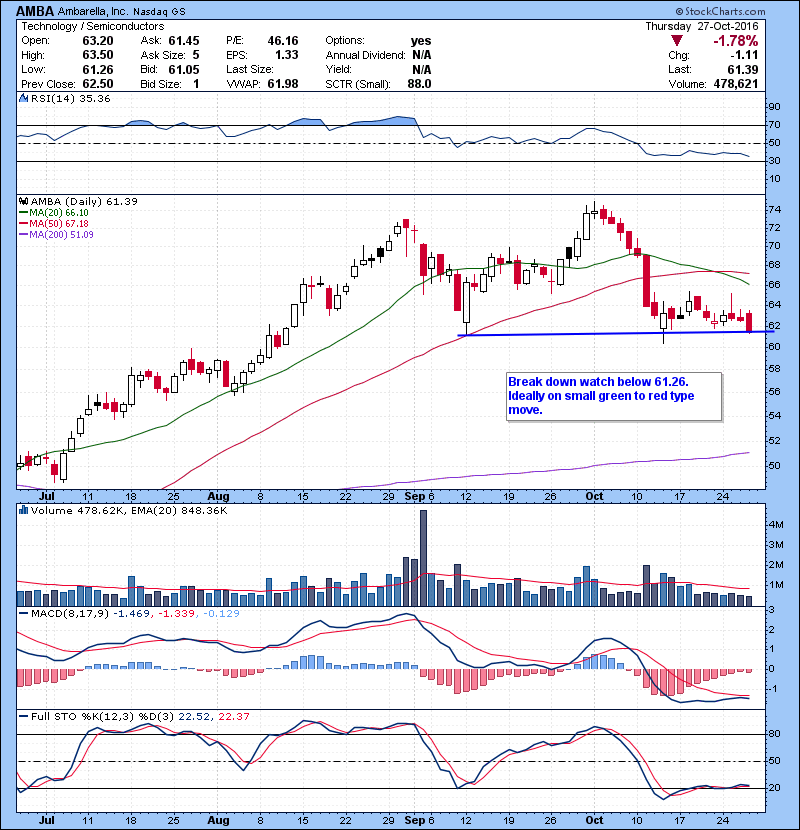
Task: Click the MACD signal value -1.339
Action: (175, 614)
